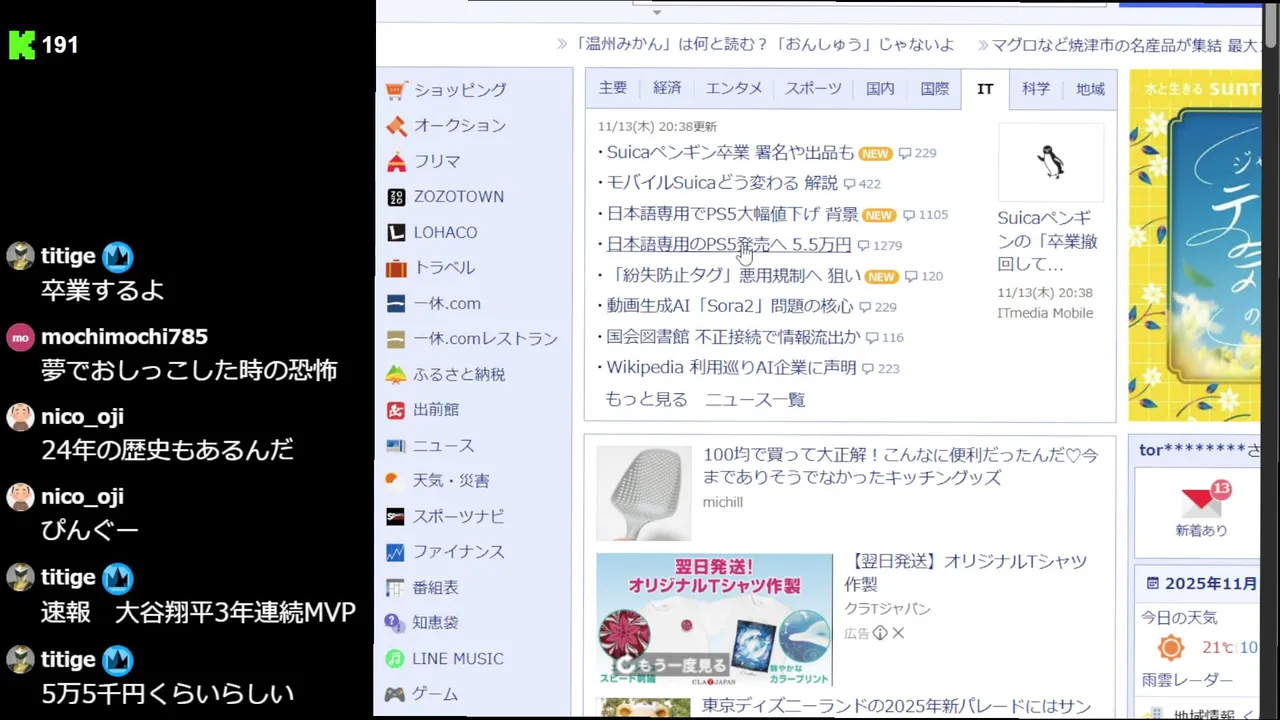Click nico_oji's avatar beside 24年の歴史もあるんだ
Image resolution: width=1280 pixels, height=720 pixels.
click(x=20, y=417)
